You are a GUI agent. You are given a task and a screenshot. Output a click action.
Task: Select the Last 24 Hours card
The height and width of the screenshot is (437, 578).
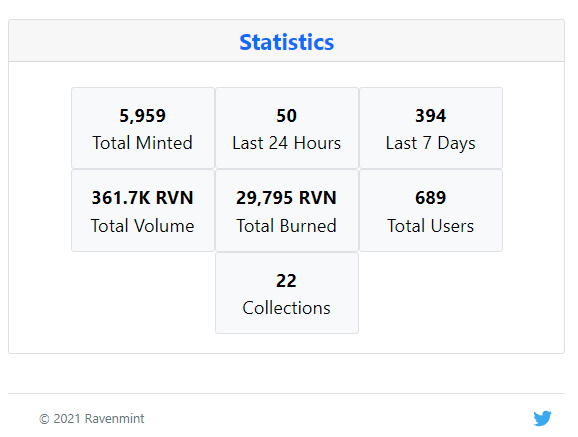tap(287, 128)
